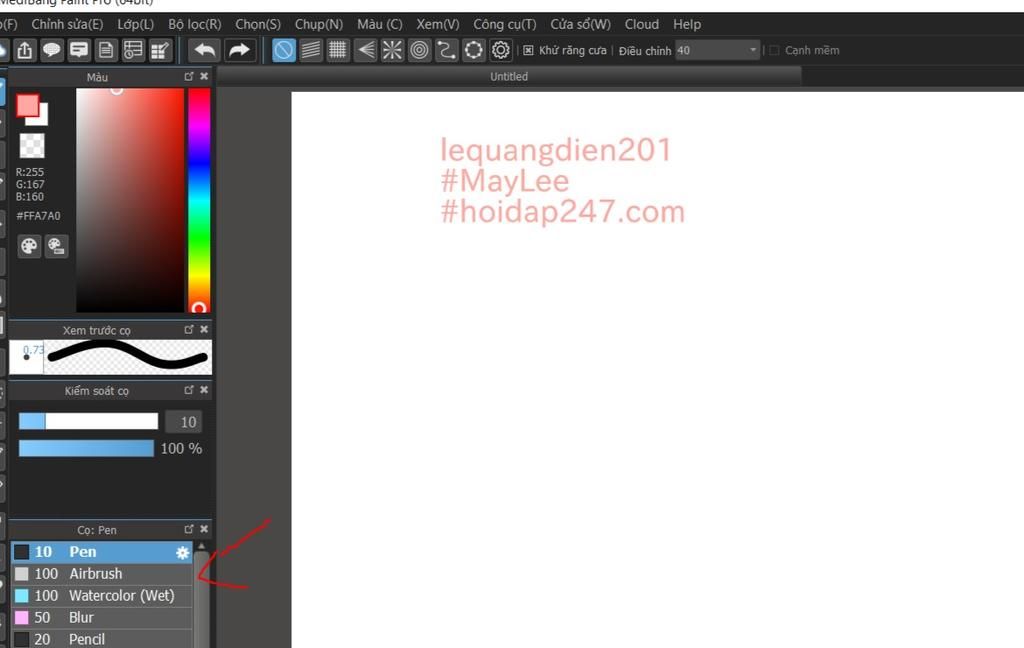Open the Màu (C) menu

pos(379,24)
